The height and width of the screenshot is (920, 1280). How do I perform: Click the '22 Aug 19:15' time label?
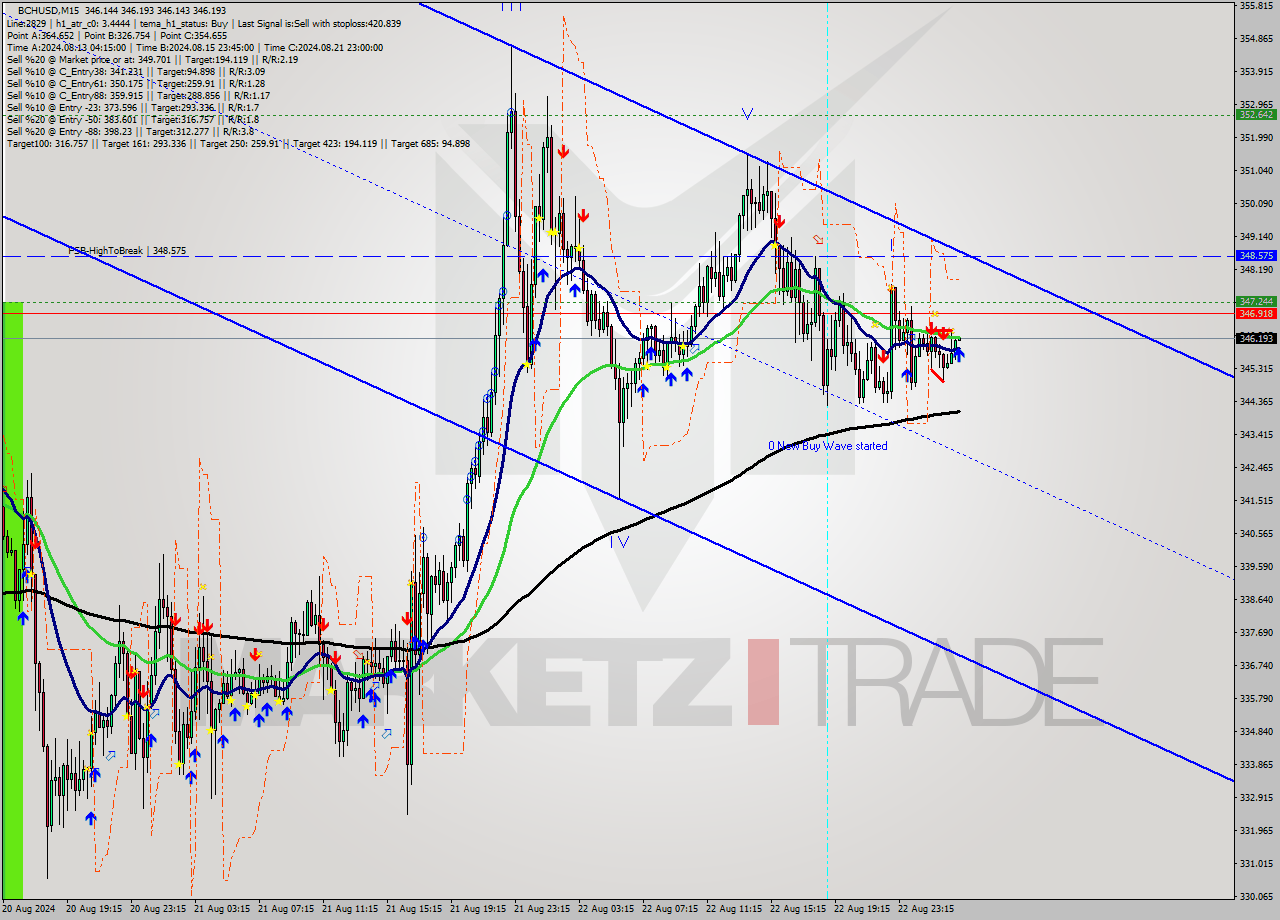[862, 909]
